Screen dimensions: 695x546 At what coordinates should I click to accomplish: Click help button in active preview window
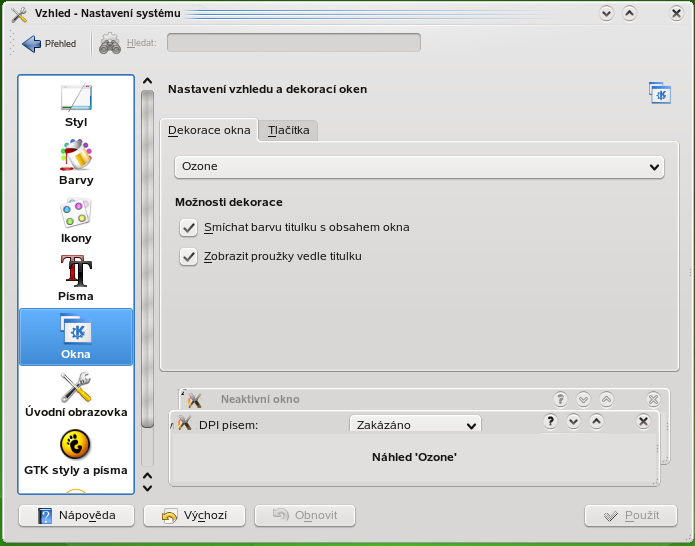[550, 421]
